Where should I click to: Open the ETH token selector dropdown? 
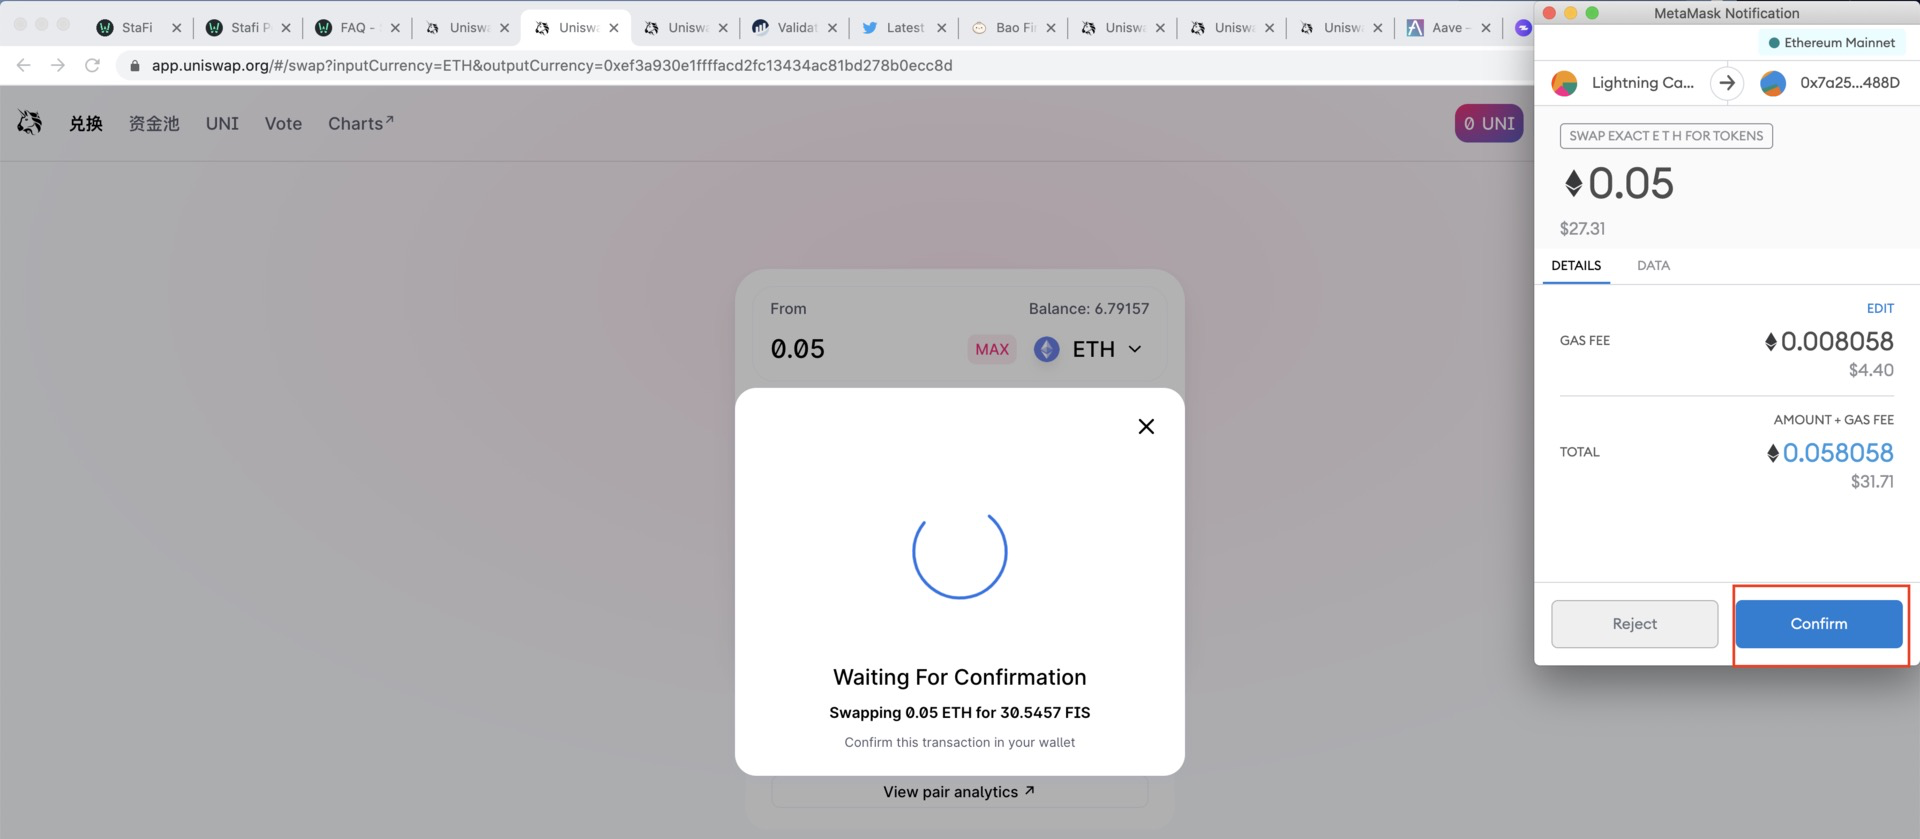[1088, 349]
